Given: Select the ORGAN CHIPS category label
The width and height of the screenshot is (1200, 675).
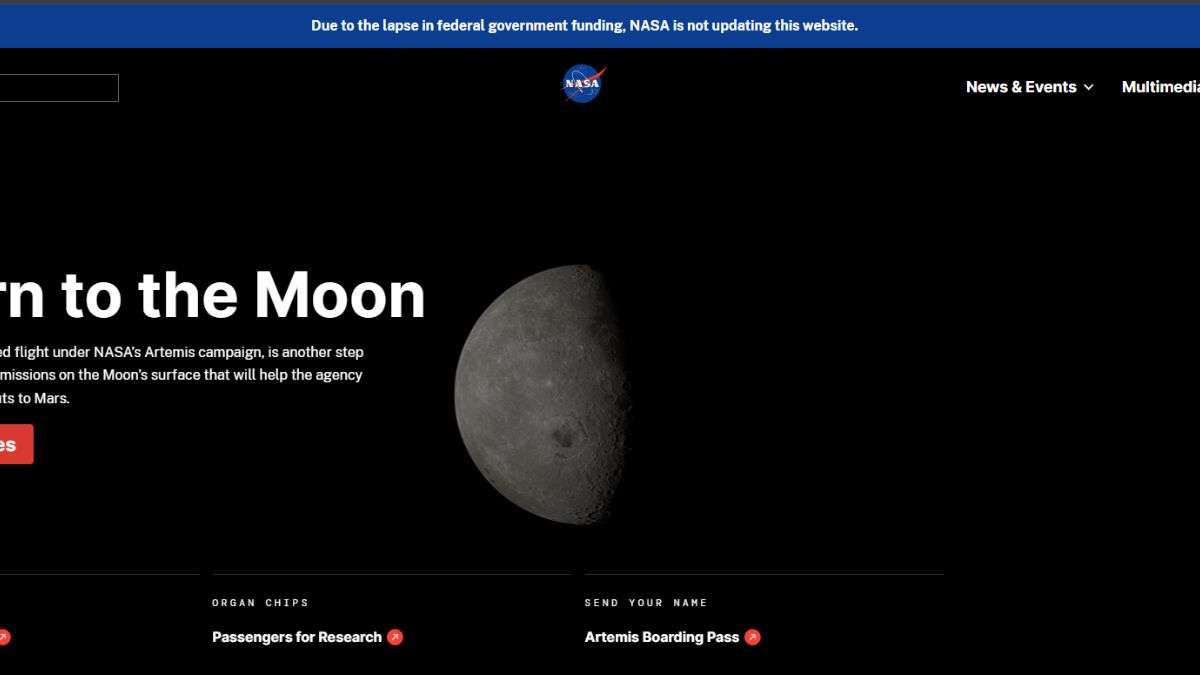Looking at the screenshot, I should [x=260, y=603].
